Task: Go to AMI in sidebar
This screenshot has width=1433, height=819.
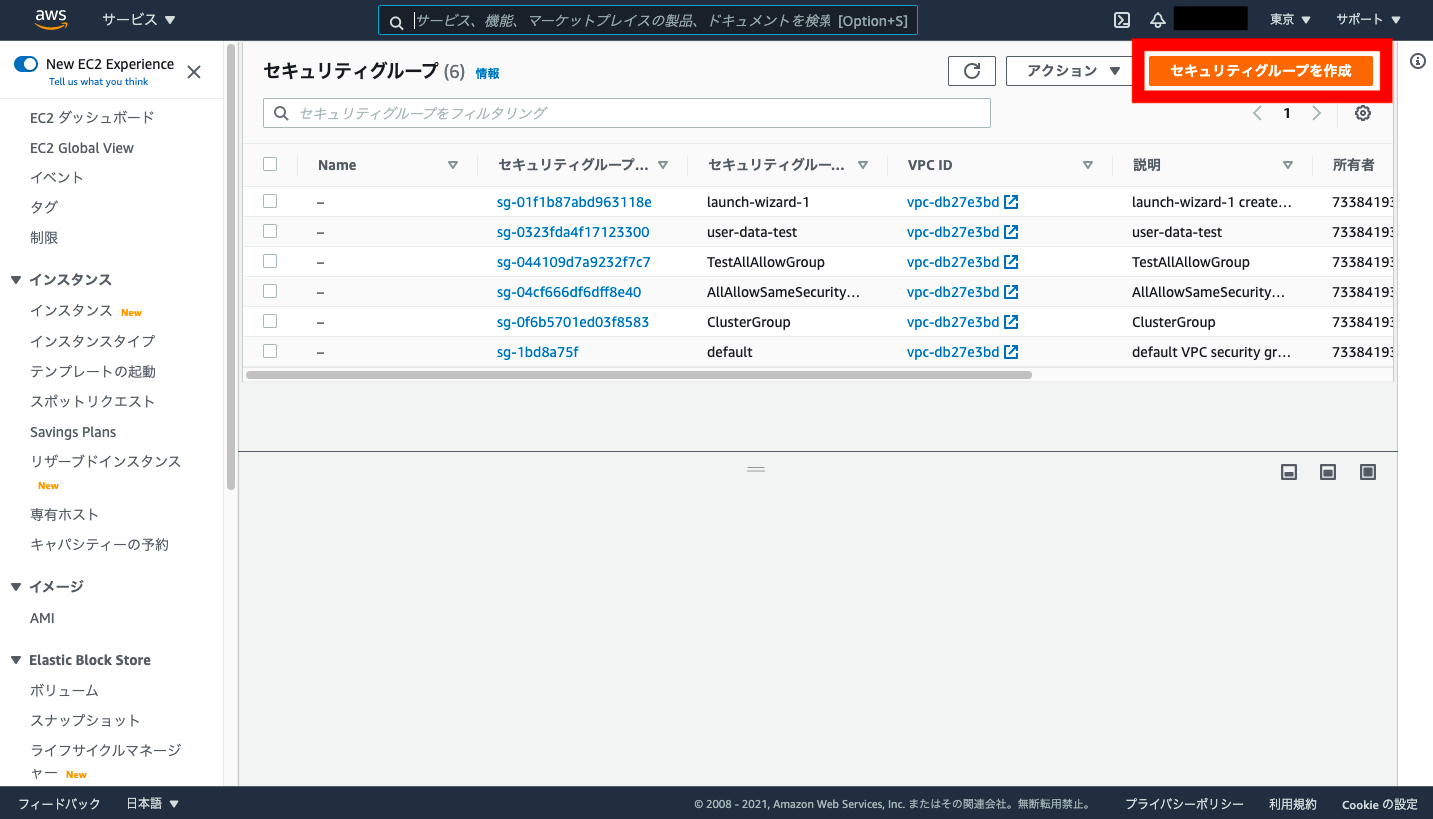Action: click(x=42, y=618)
